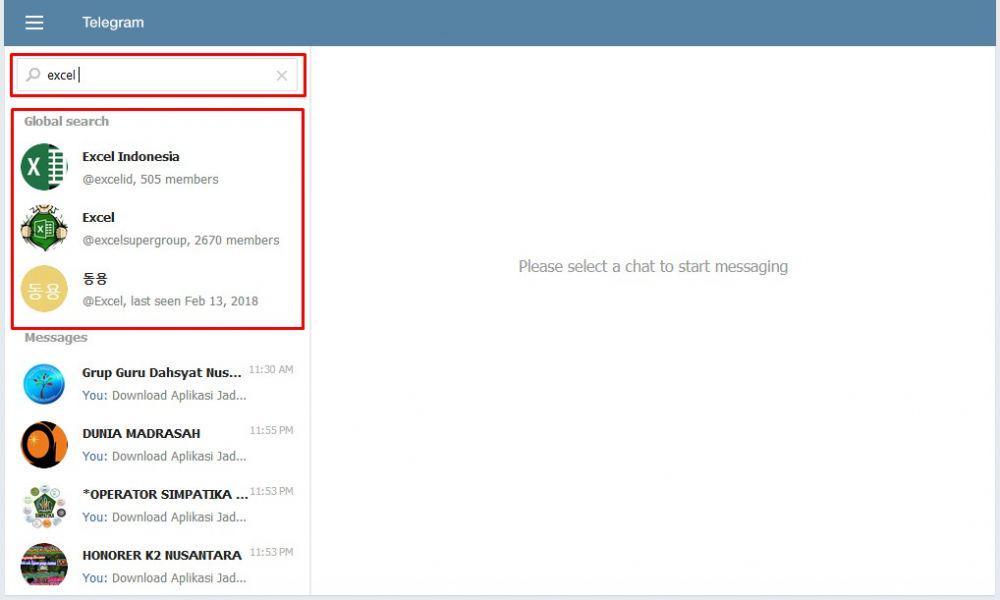This screenshot has width=1000, height=600.
Task: Click the 'Messages' section header
Action: pos(56,337)
